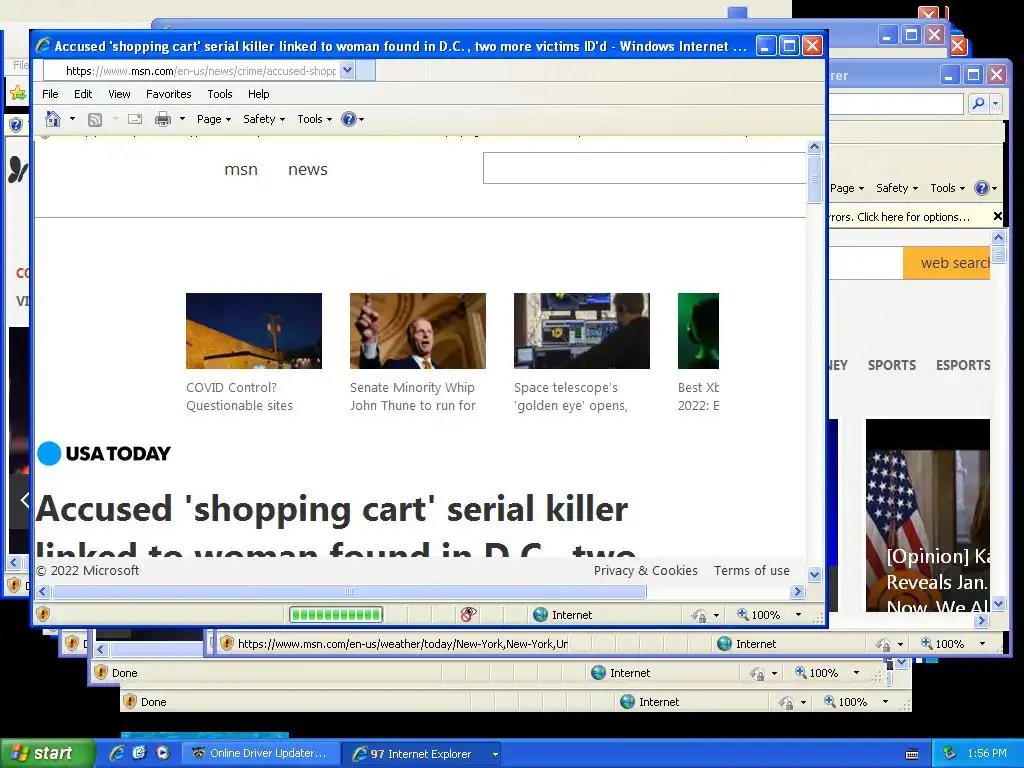
Task: Open the zoom level dropdown arrow in the front status bar
Action: click(x=798, y=615)
